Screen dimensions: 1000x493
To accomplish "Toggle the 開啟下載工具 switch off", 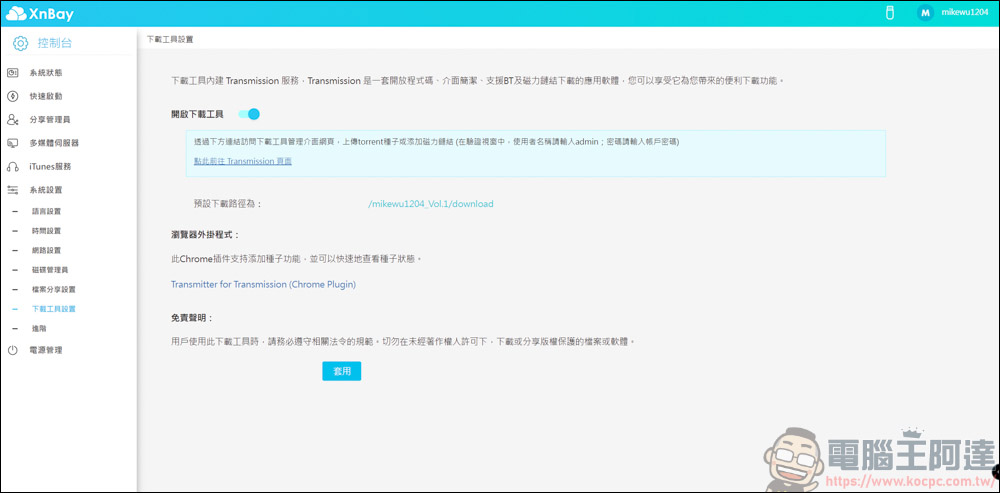I will 249,115.
